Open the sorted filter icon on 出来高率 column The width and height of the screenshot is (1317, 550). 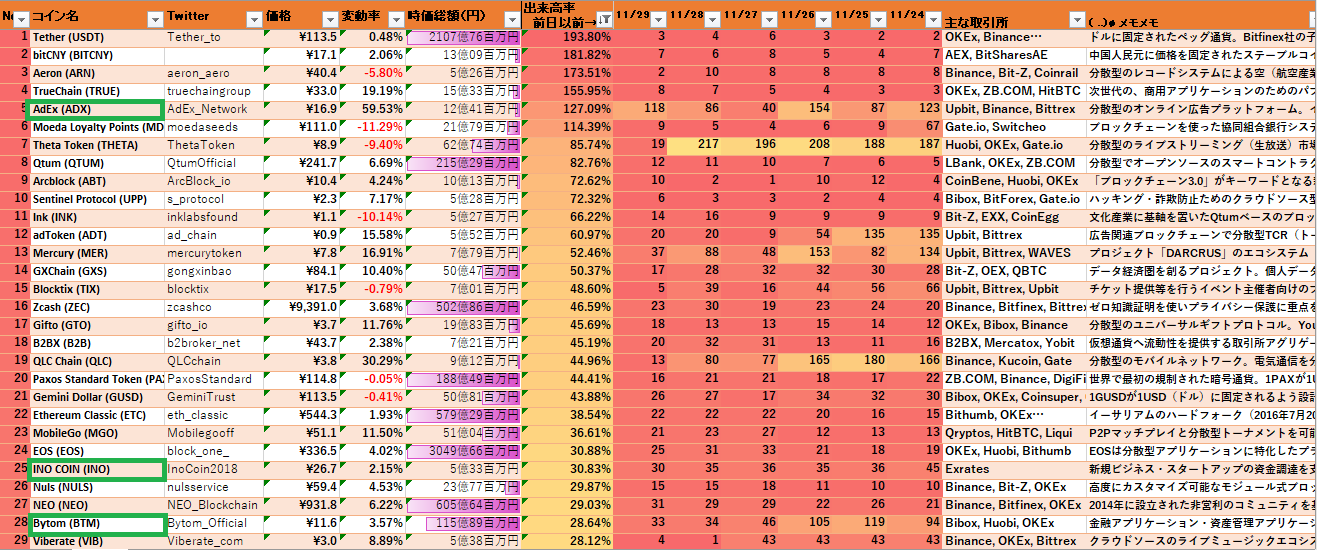pos(604,20)
